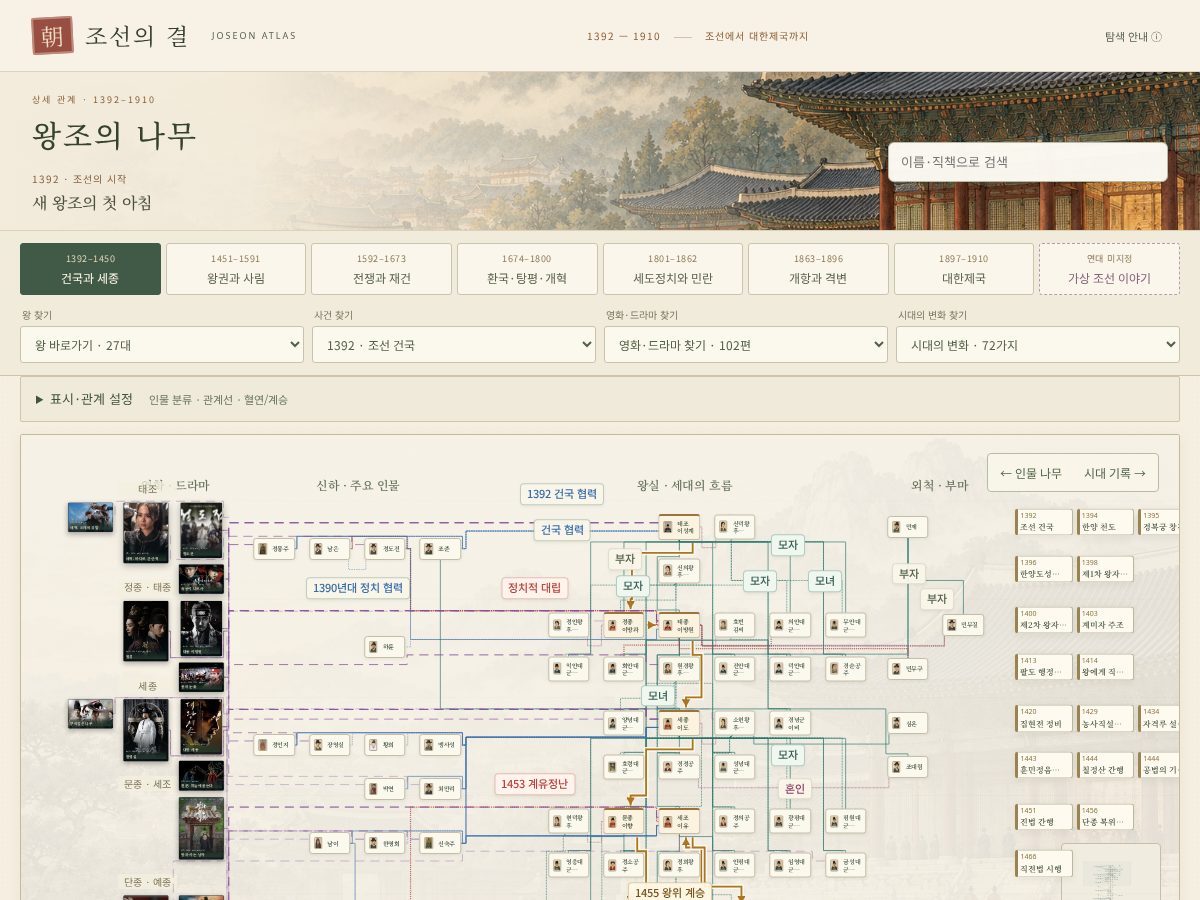This screenshot has height=900, width=1200.
Task: Open 영화·드라마 찾기 102편 dropdown
Action: [746, 345]
